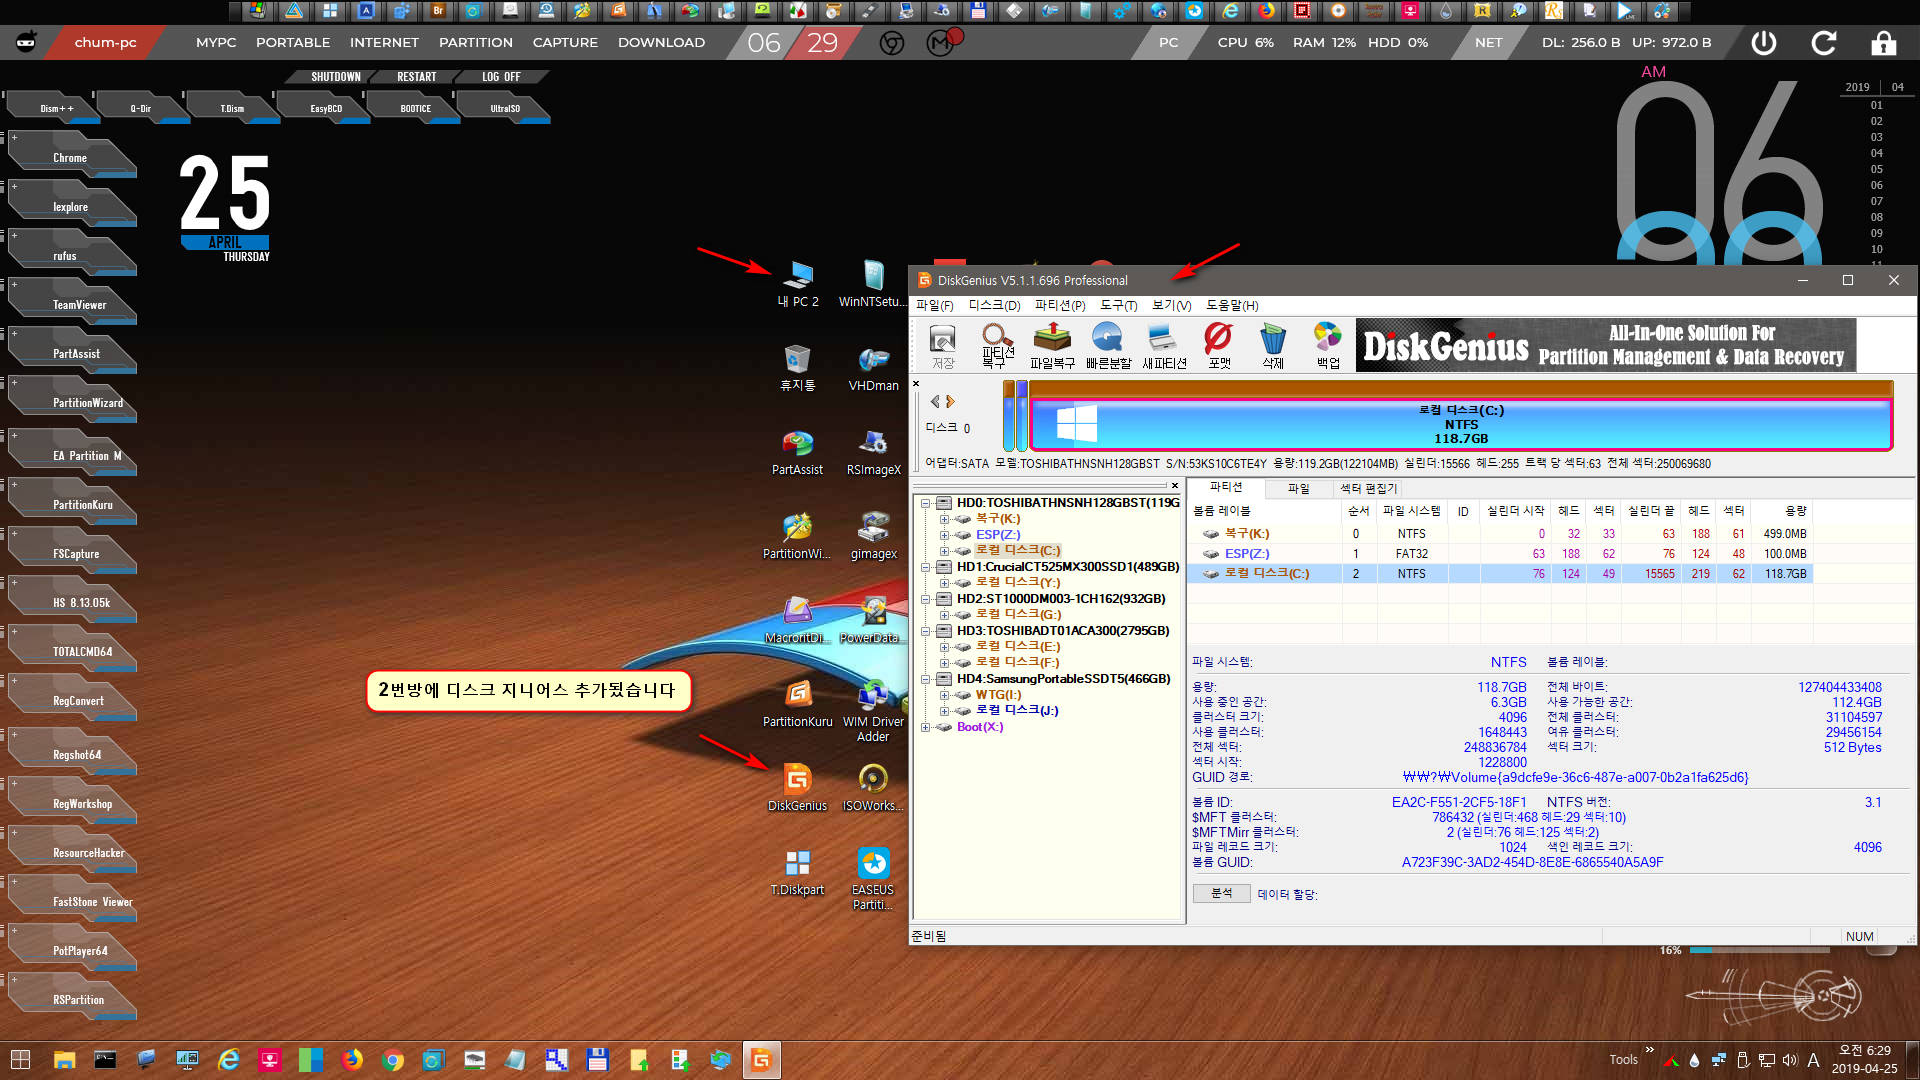Open the EASEUS Partition desktop icon
1920x1080 pixels.
873,878
